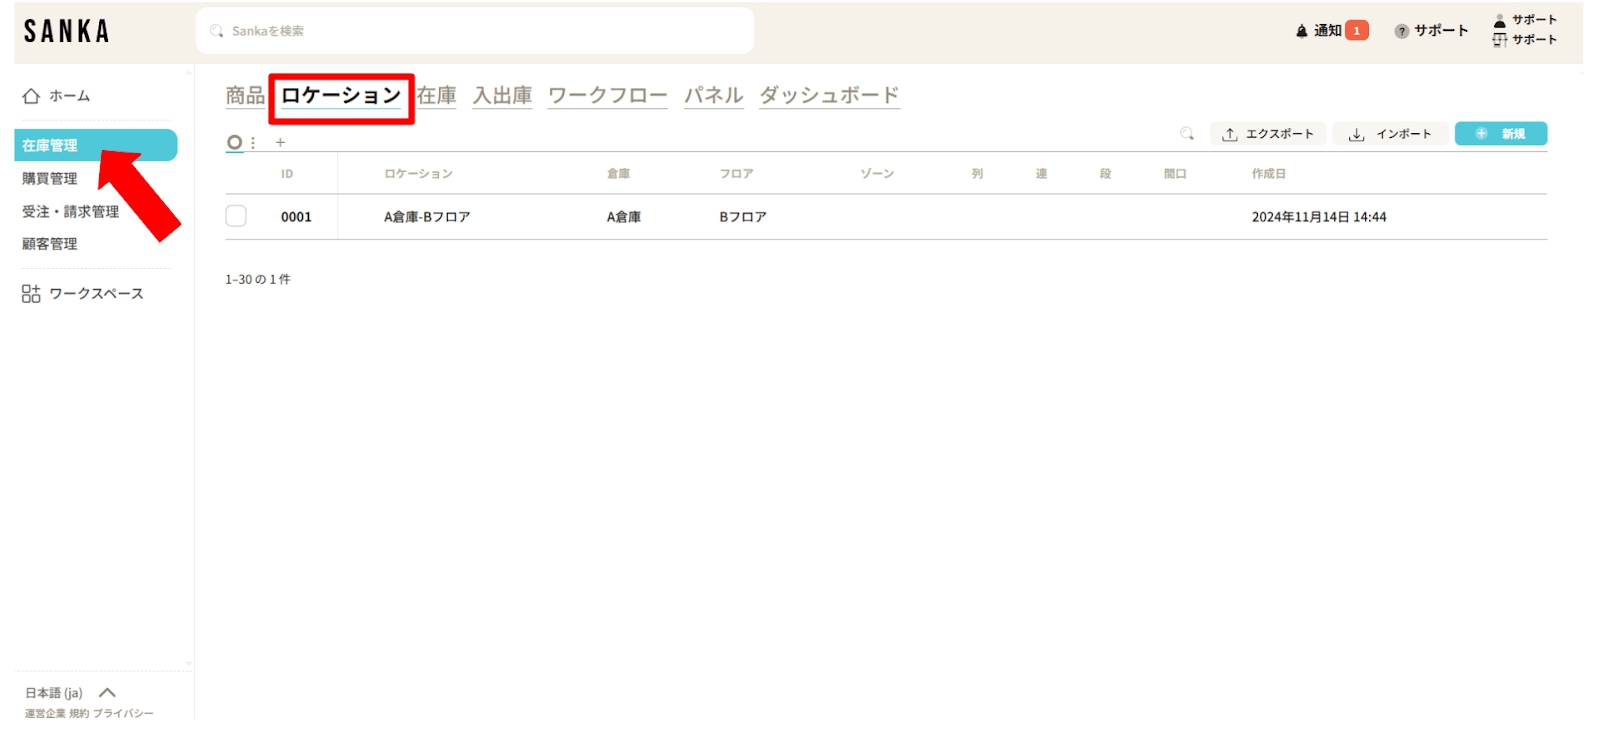The image size is (1598, 734).
Task: Select 在庫管理 in the sidebar
Action: pos(96,145)
